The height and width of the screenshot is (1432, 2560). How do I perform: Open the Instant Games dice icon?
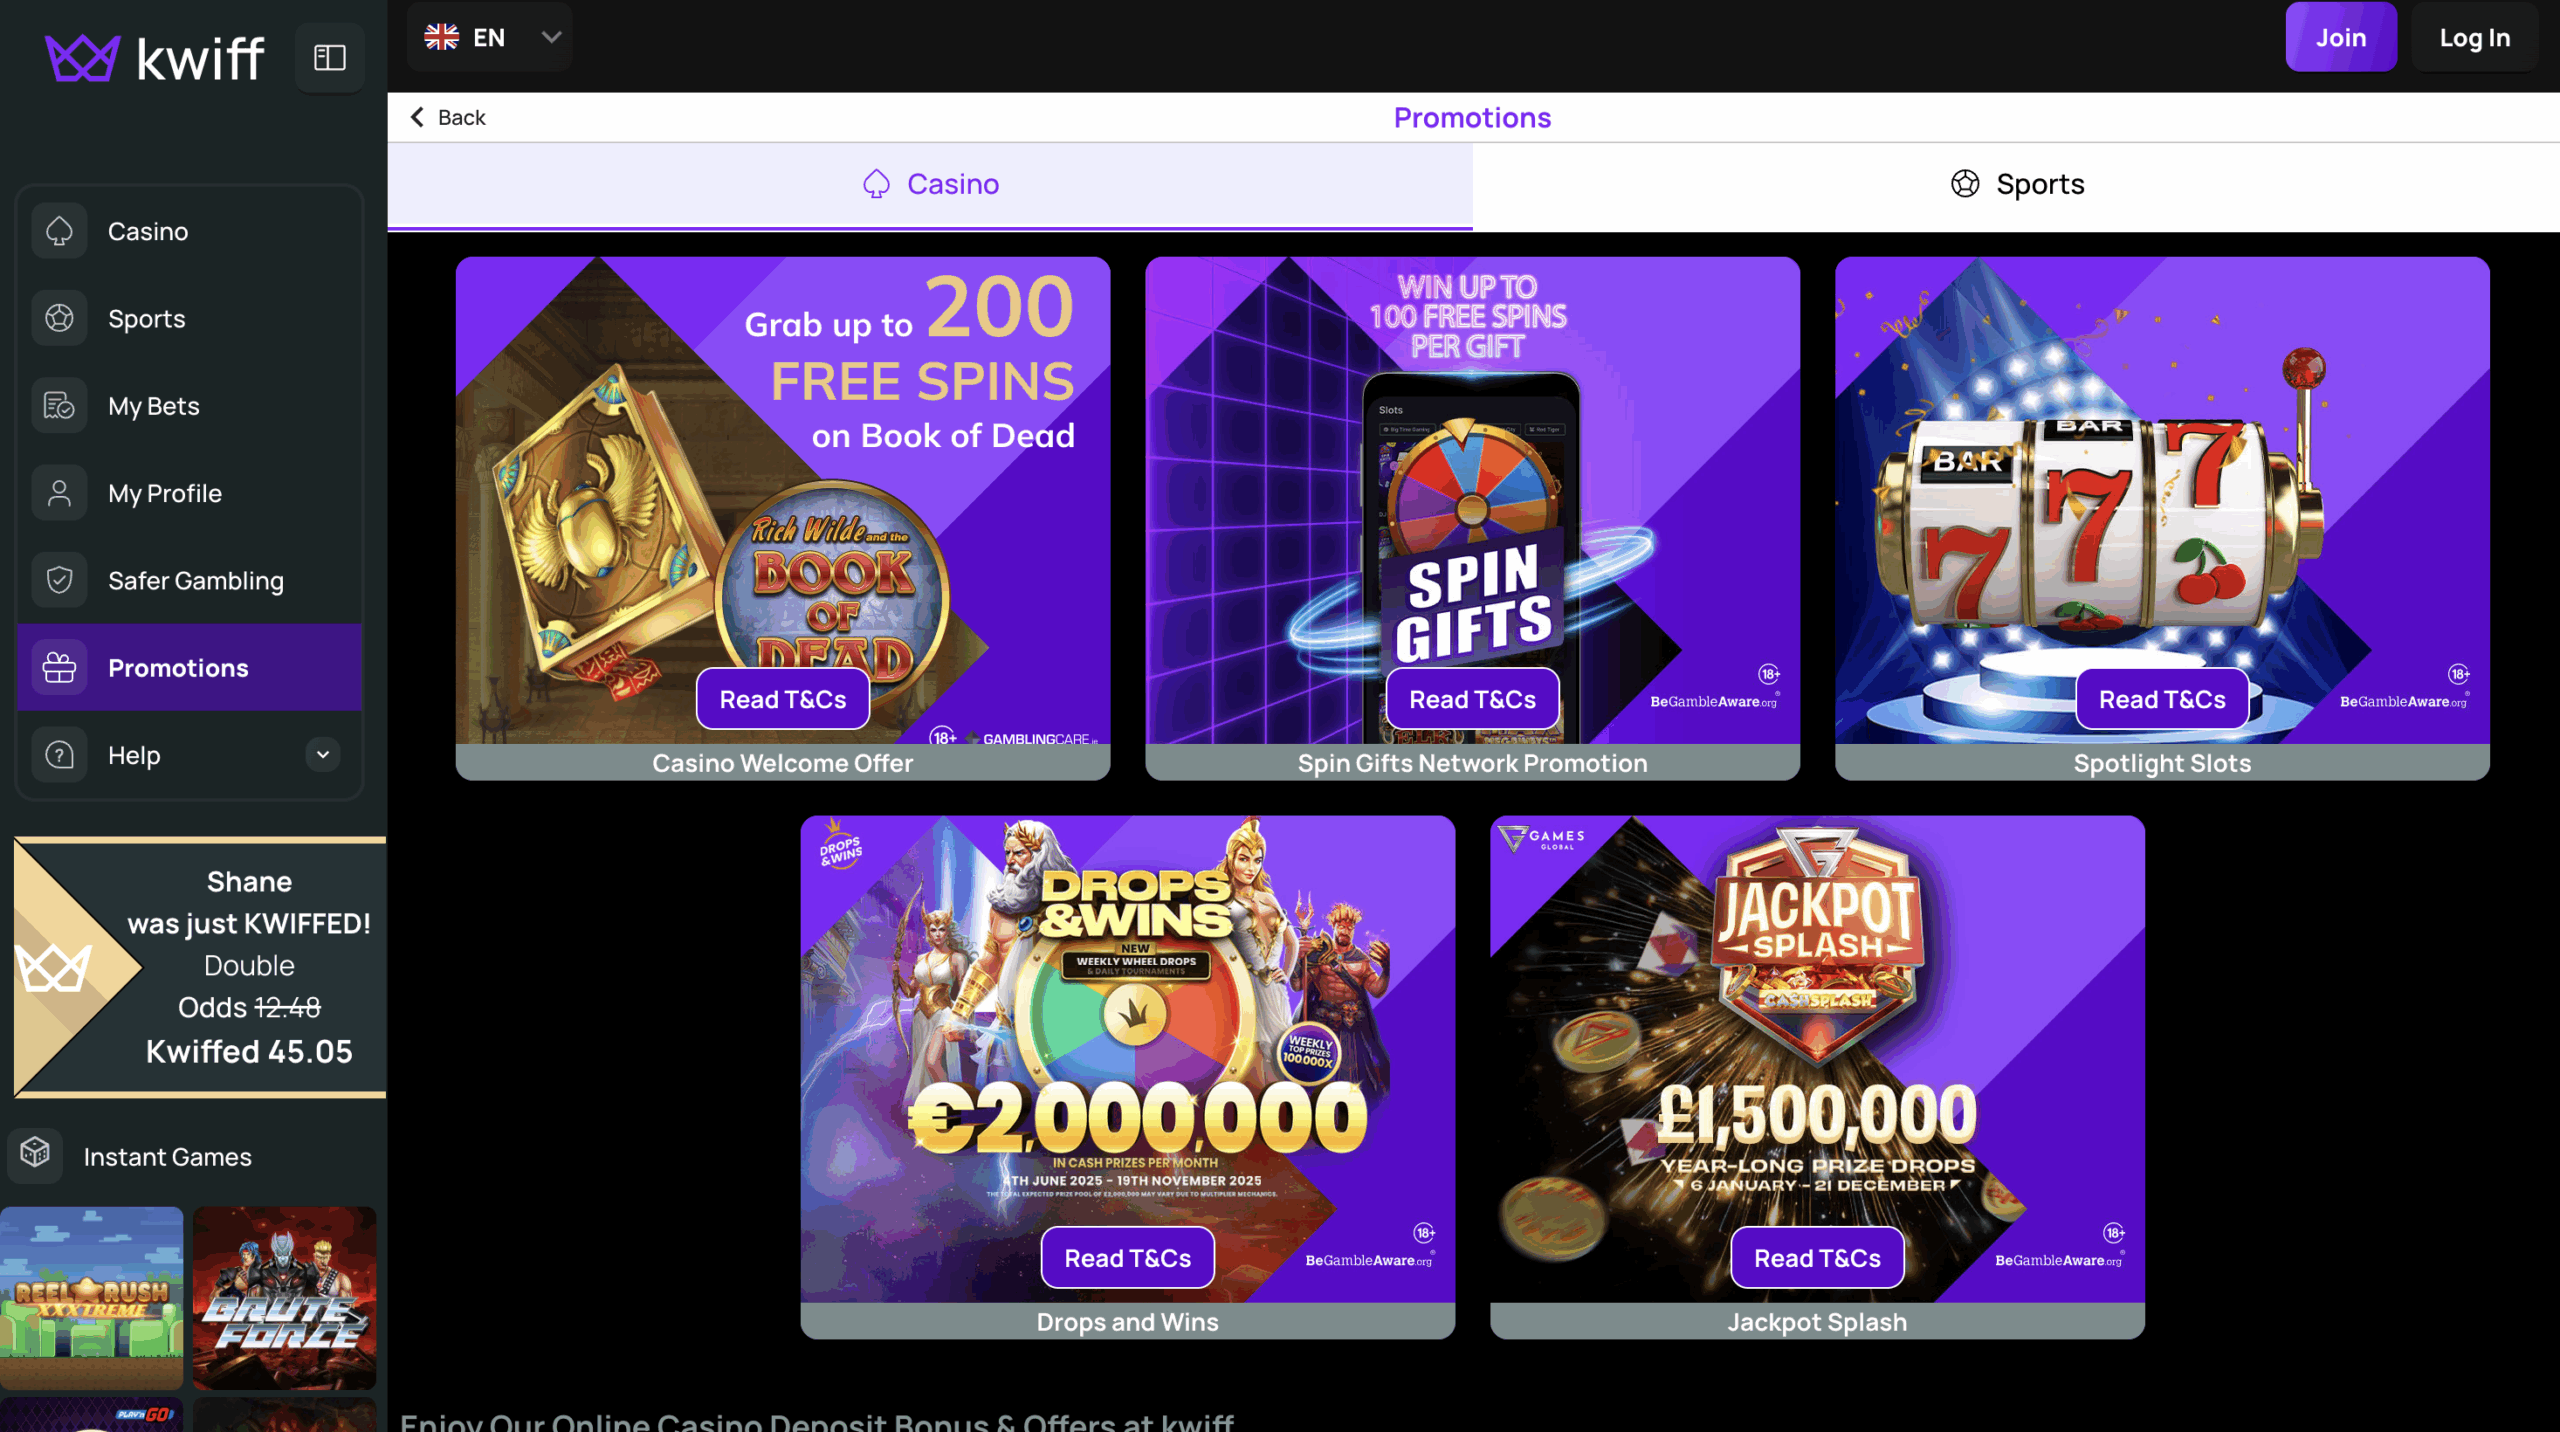click(35, 1155)
